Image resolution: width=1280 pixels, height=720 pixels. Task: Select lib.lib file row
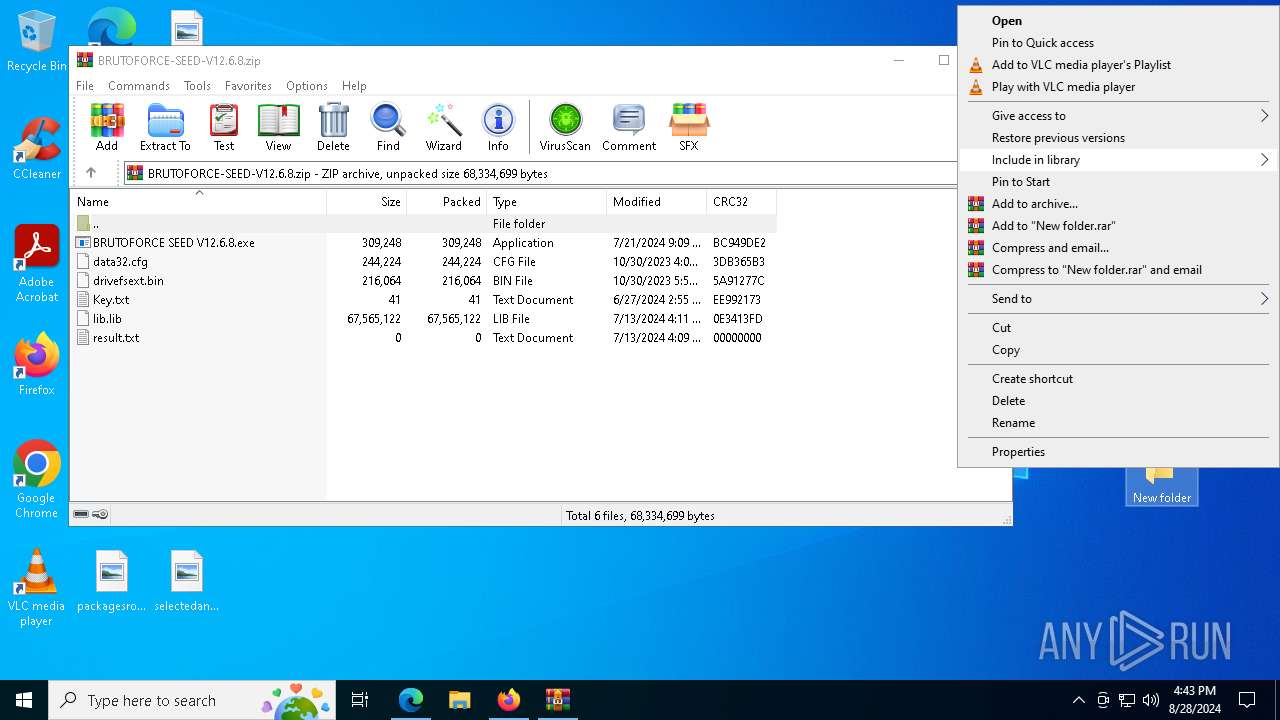tap(423, 319)
